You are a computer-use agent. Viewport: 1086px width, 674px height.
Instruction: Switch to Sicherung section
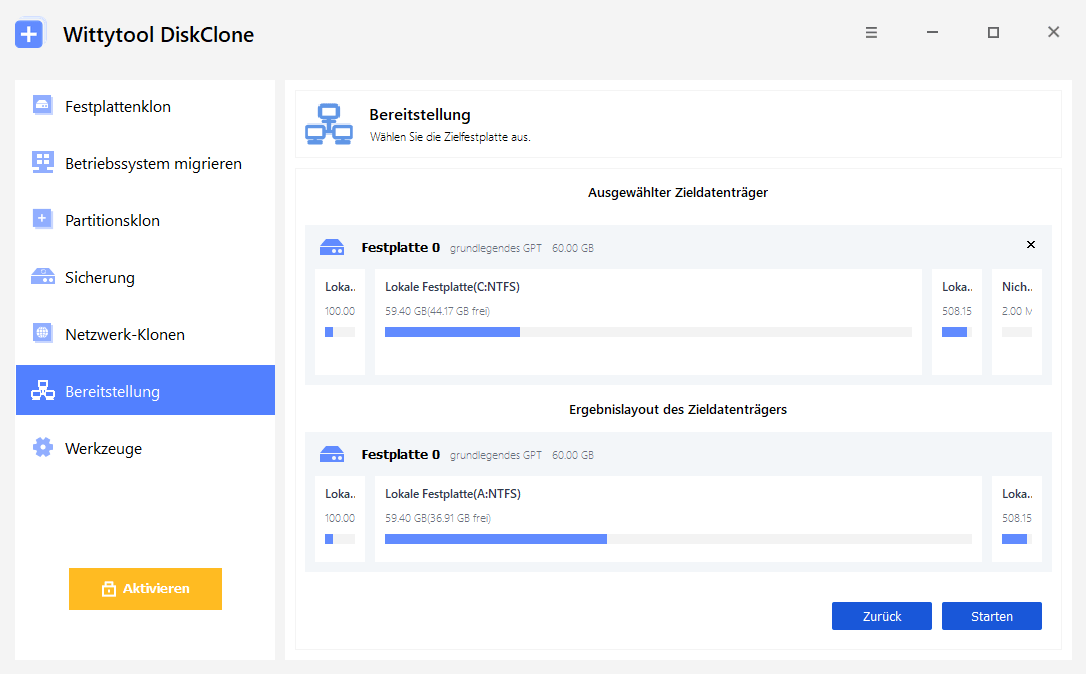click(x=145, y=277)
